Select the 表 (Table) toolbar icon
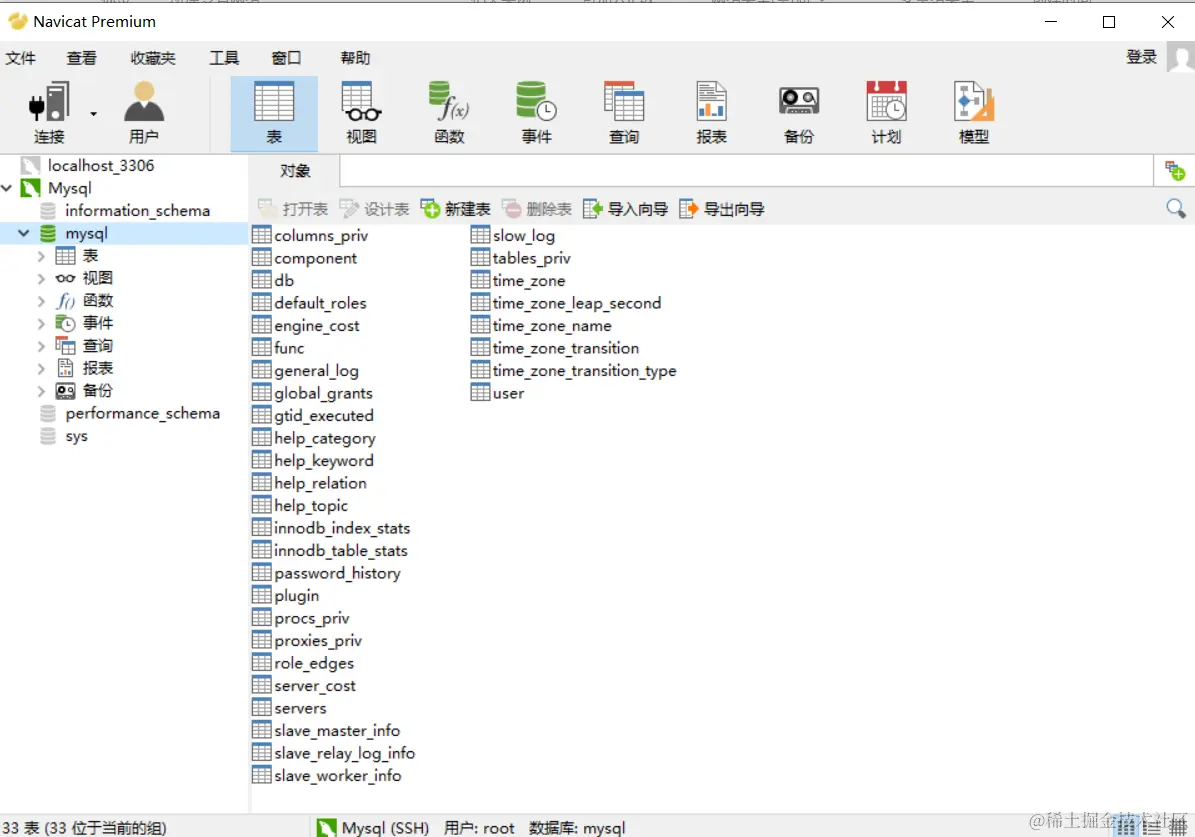 pos(274,112)
